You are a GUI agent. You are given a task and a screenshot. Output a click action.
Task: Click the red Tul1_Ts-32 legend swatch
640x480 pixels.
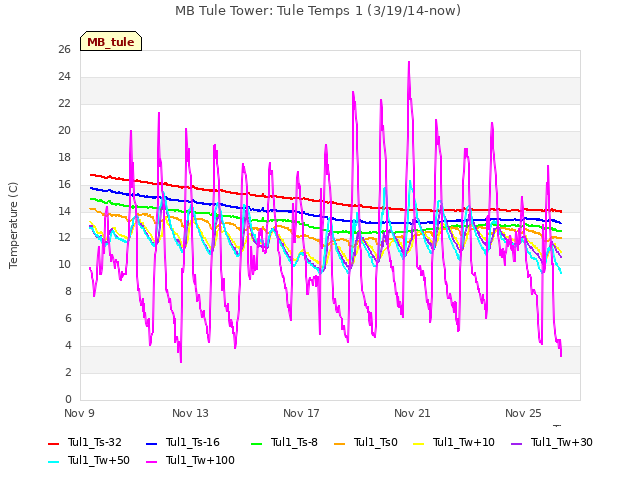tap(53, 444)
